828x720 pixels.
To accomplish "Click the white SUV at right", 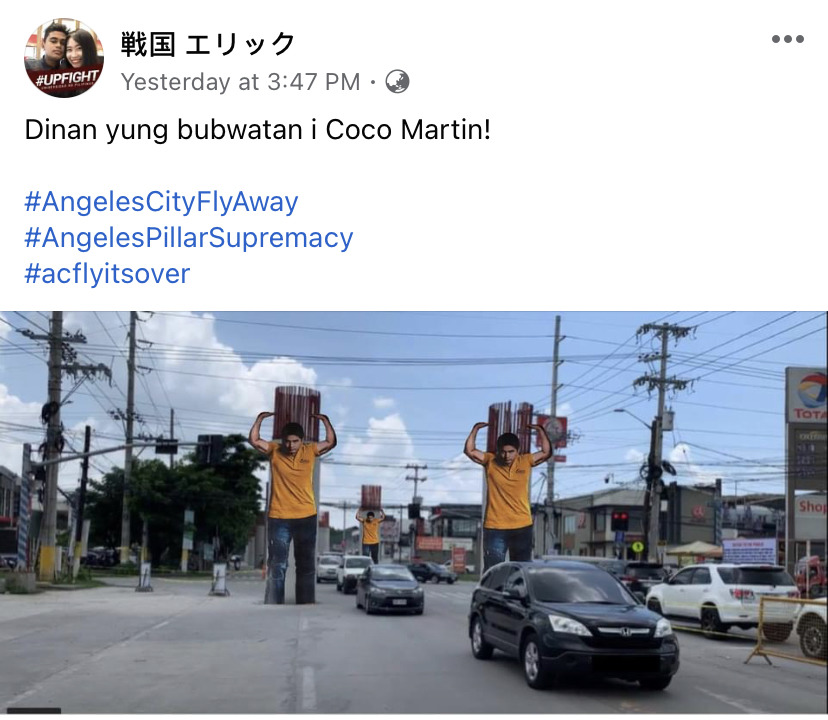I will (723, 597).
